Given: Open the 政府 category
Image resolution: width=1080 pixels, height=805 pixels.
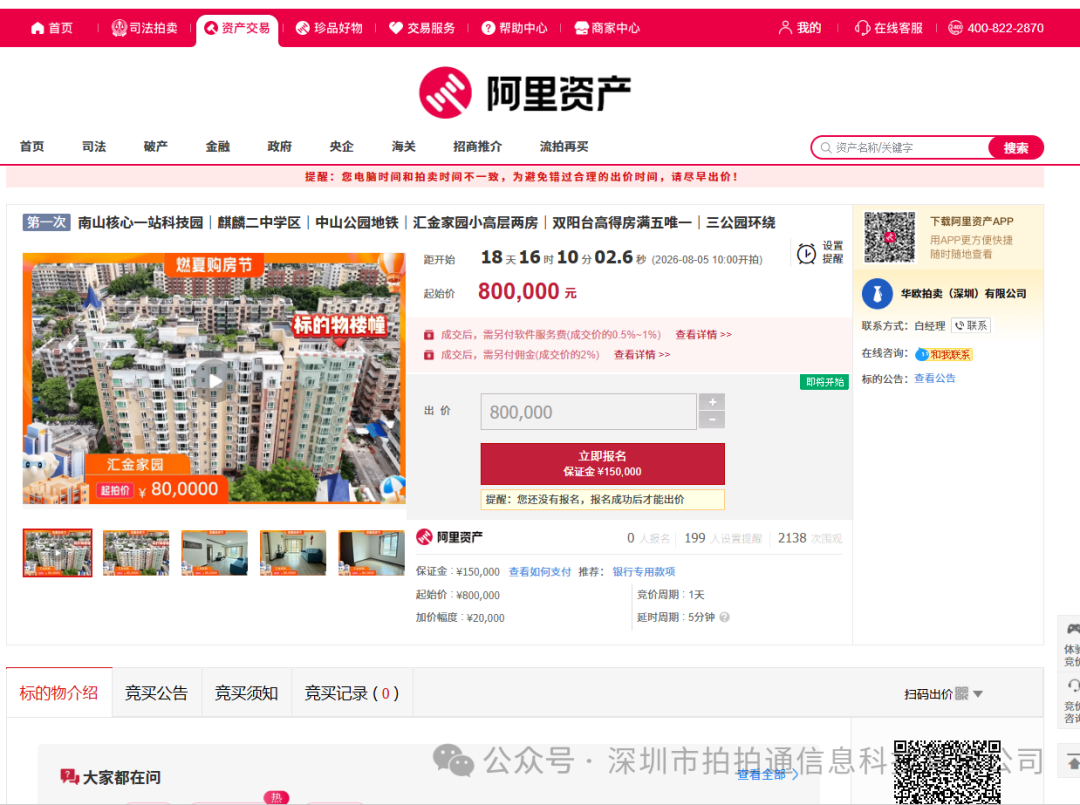Looking at the screenshot, I should pyautogui.click(x=280, y=147).
